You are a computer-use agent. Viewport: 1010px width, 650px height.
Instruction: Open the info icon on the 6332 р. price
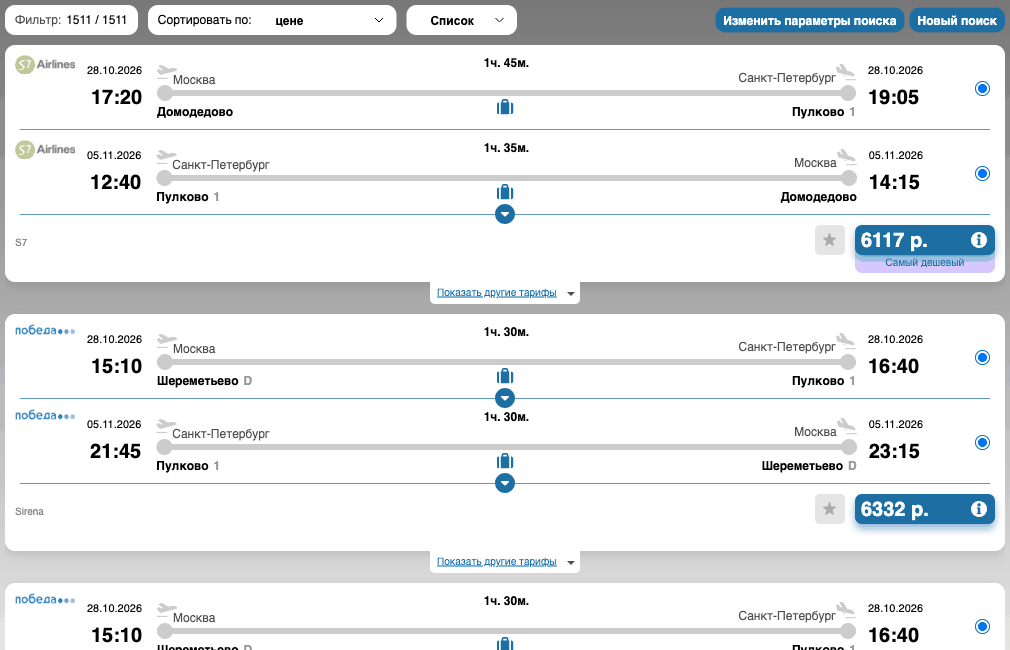(978, 510)
